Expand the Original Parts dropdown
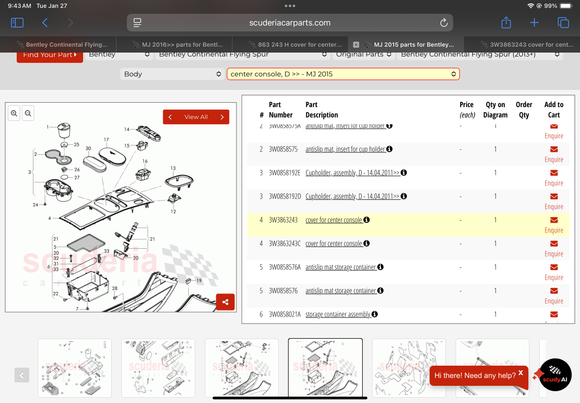580x403 pixels. [x=363, y=55]
